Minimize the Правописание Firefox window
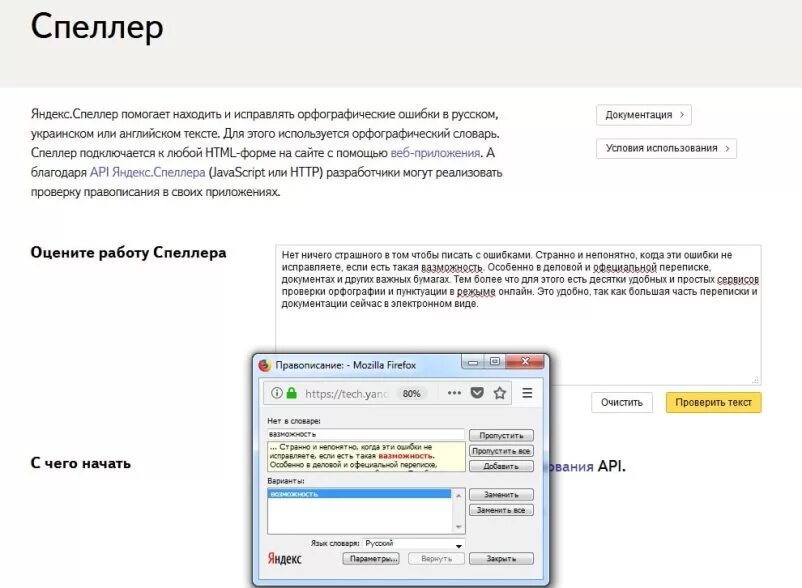This screenshot has height=588, width=802. tap(473, 362)
